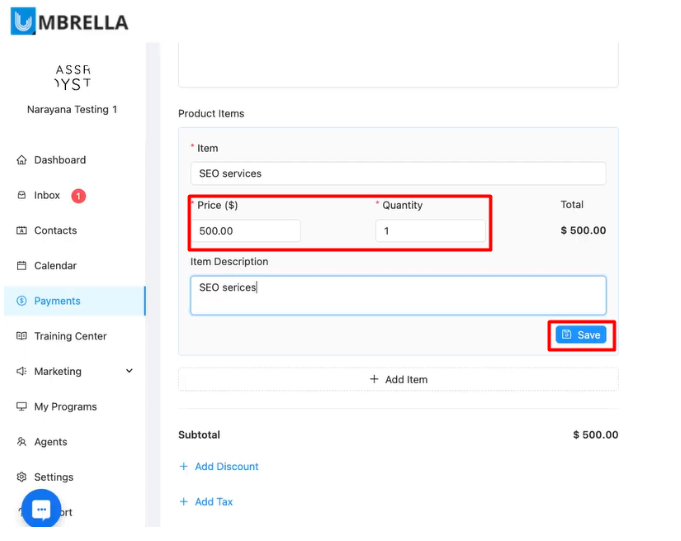The width and height of the screenshot is (681, 541).
Task: Click the Add Tax link
Action: pos(213,502)
